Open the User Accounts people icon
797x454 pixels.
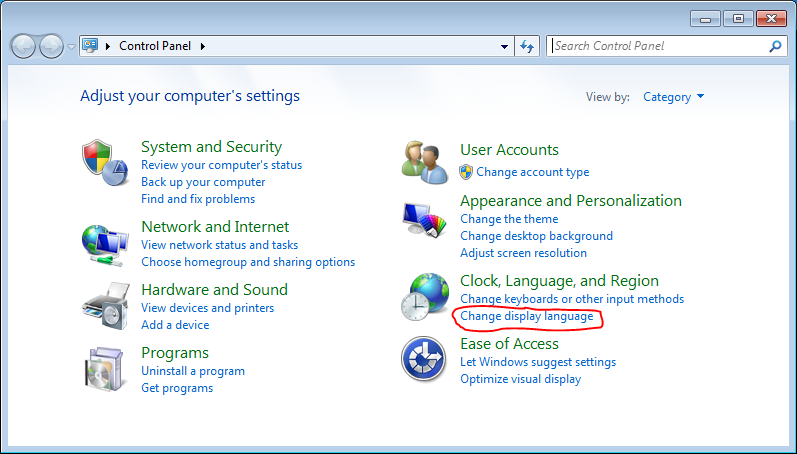click(x=425, y=162)
